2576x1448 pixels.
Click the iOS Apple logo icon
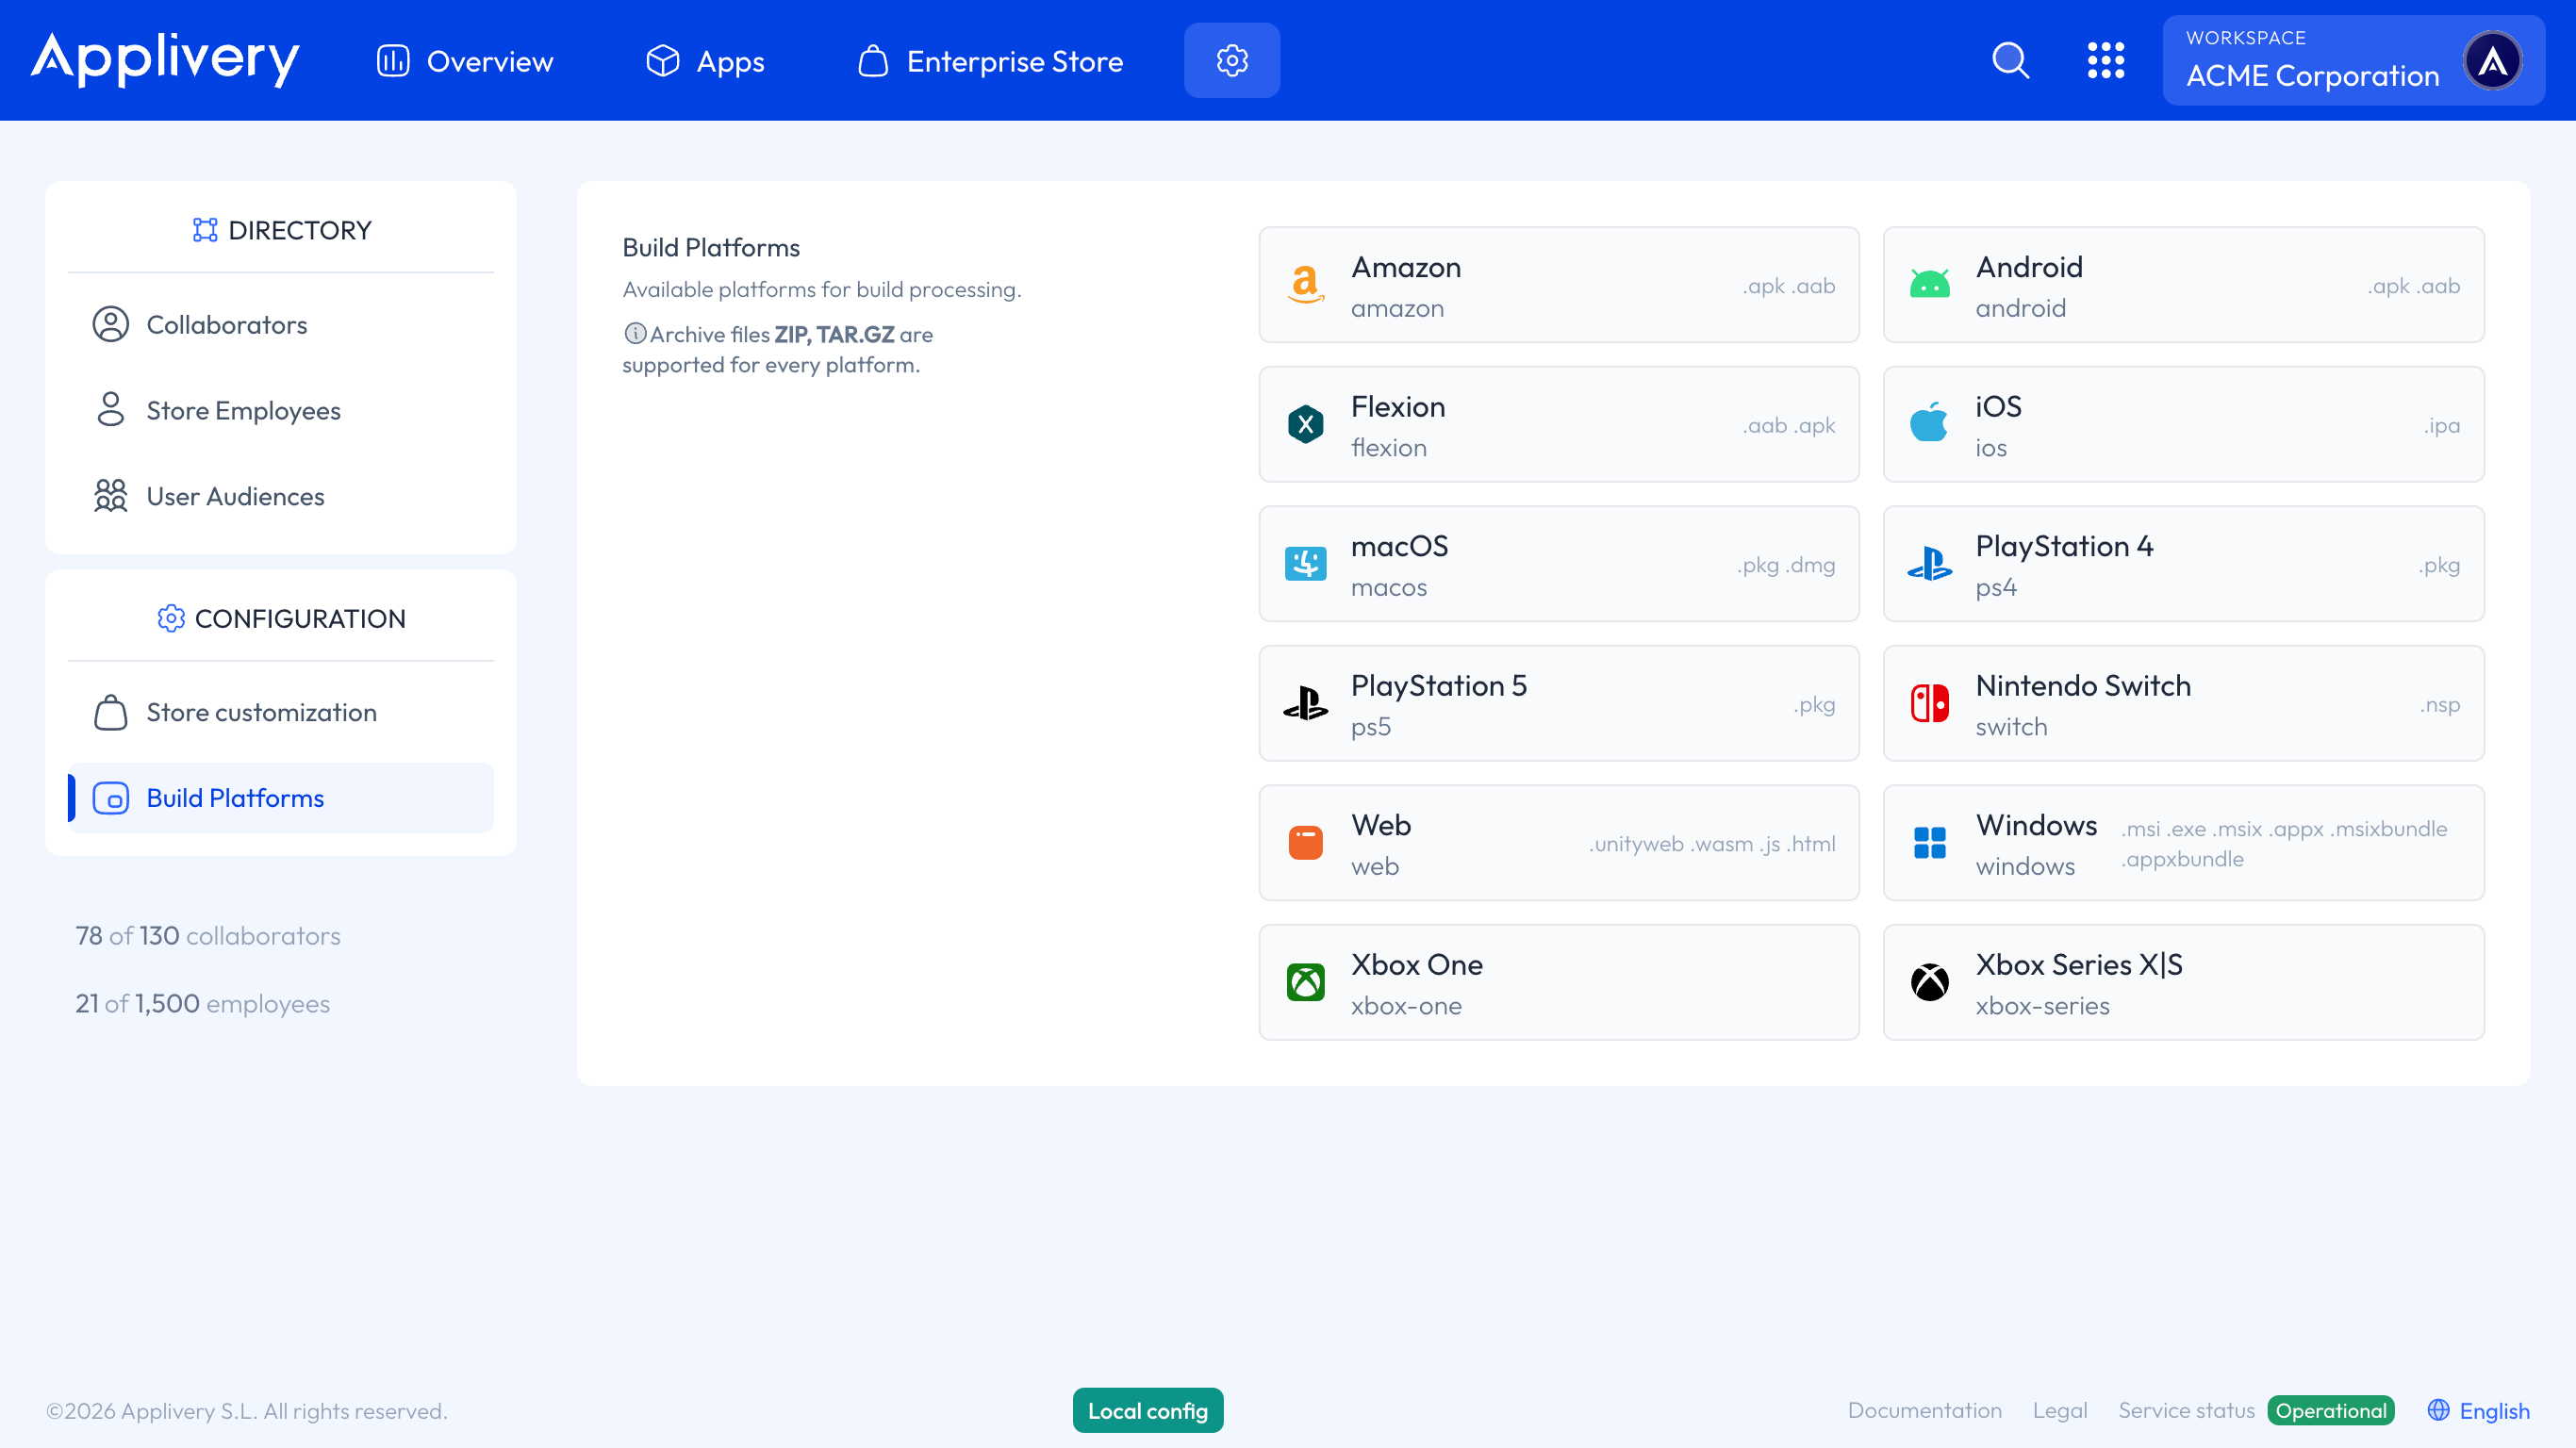coord(1929,423)
